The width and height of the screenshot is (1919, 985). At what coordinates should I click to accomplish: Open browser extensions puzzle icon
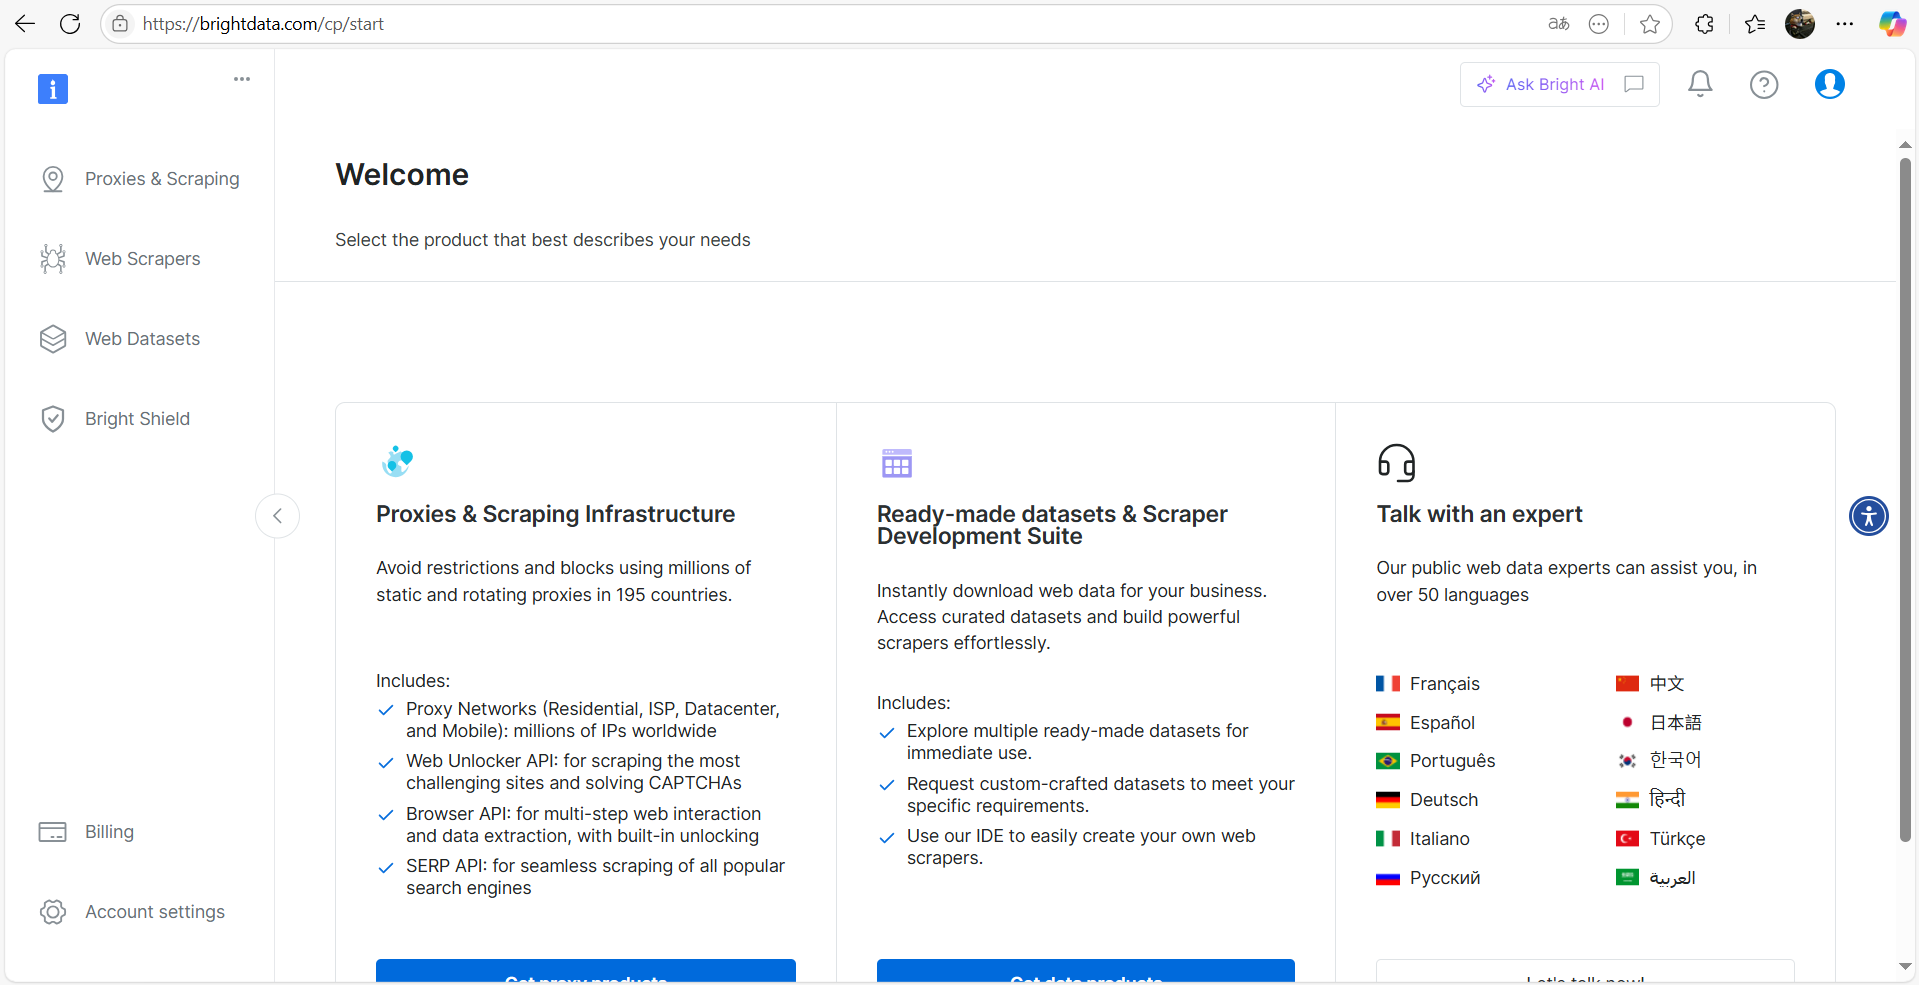(x=1704, y=24)
